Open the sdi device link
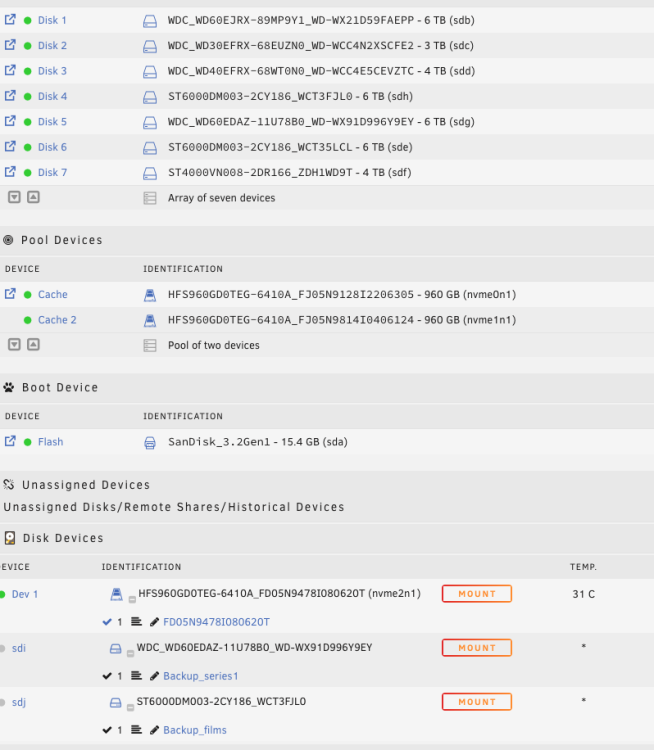654x750 pixels. click(19, 648)
